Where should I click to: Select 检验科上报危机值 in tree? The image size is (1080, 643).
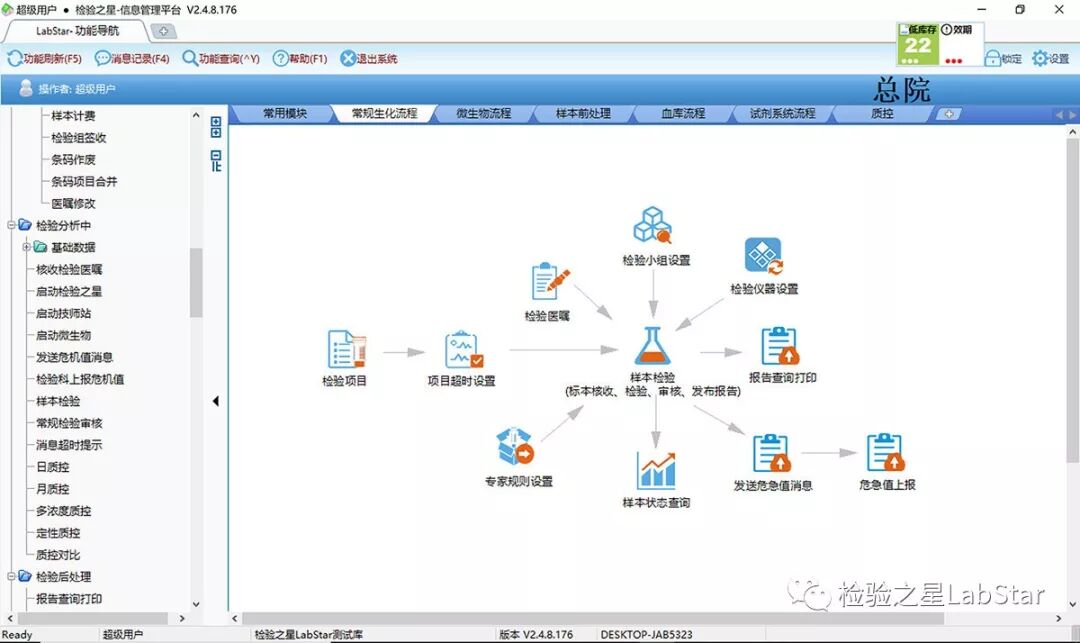(80, 379)
